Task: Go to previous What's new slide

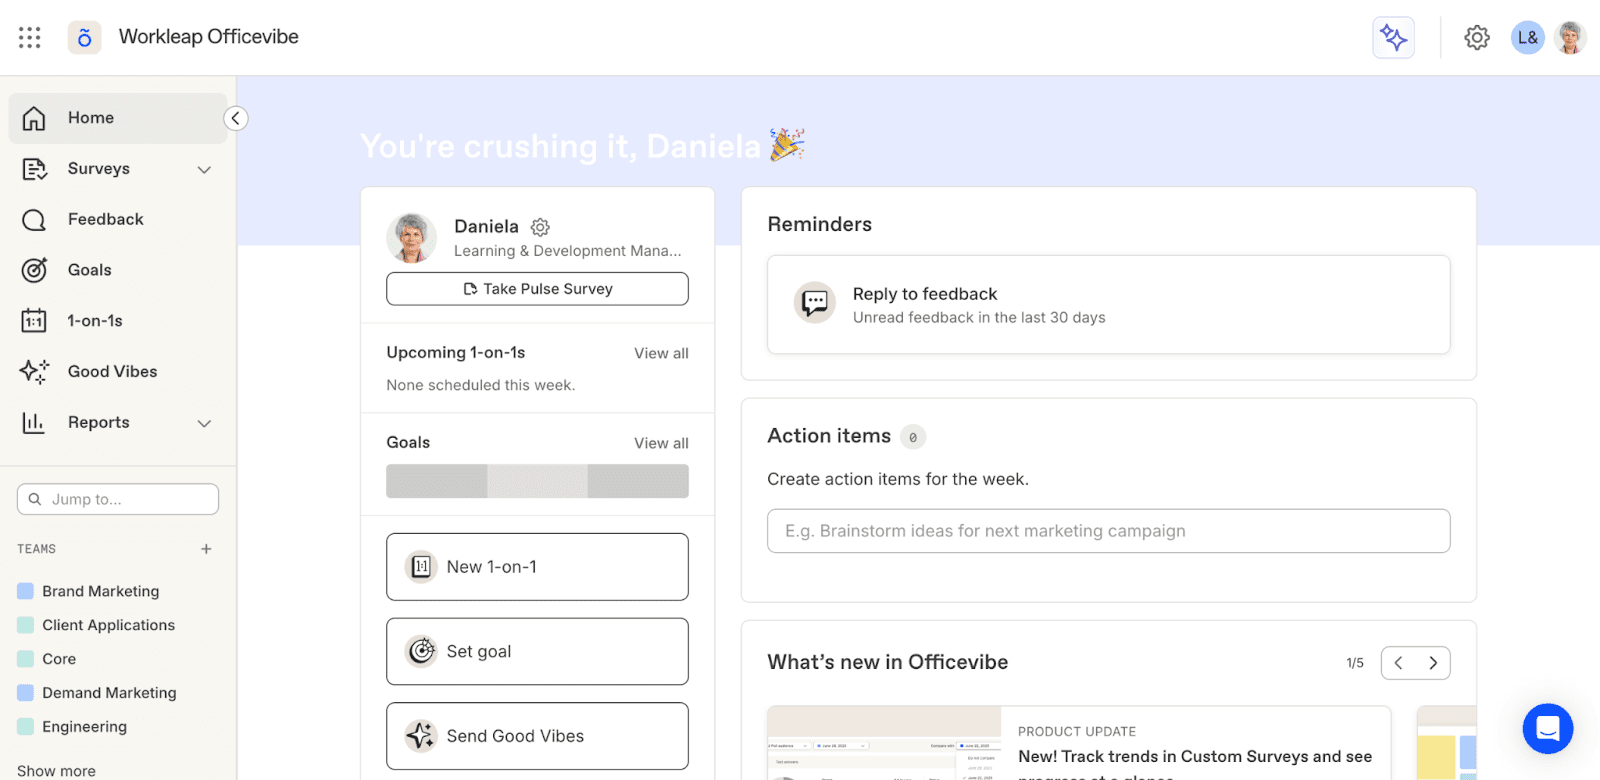Action: [x=1398, y=663]
